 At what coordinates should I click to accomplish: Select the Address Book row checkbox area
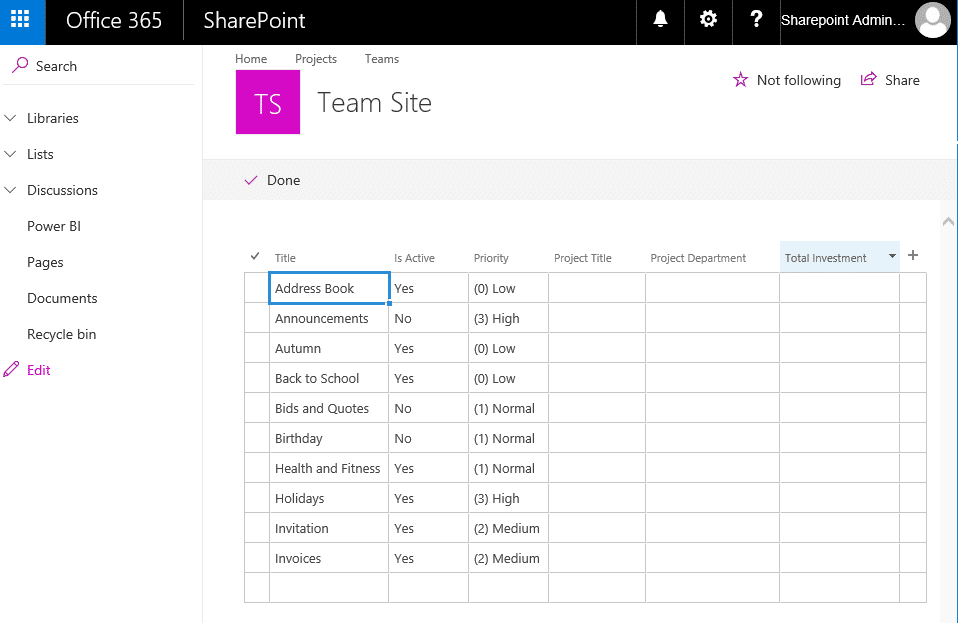(256, 288)
